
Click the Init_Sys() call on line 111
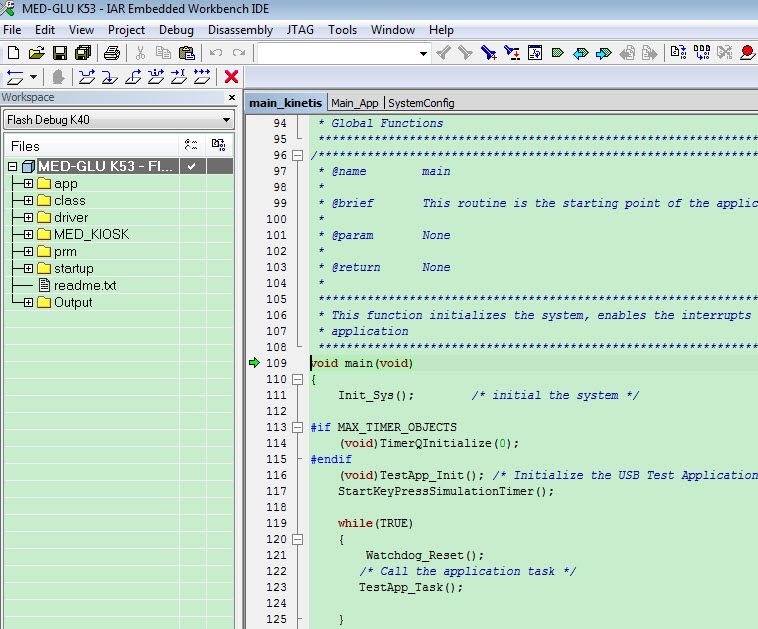coord(376,395)
